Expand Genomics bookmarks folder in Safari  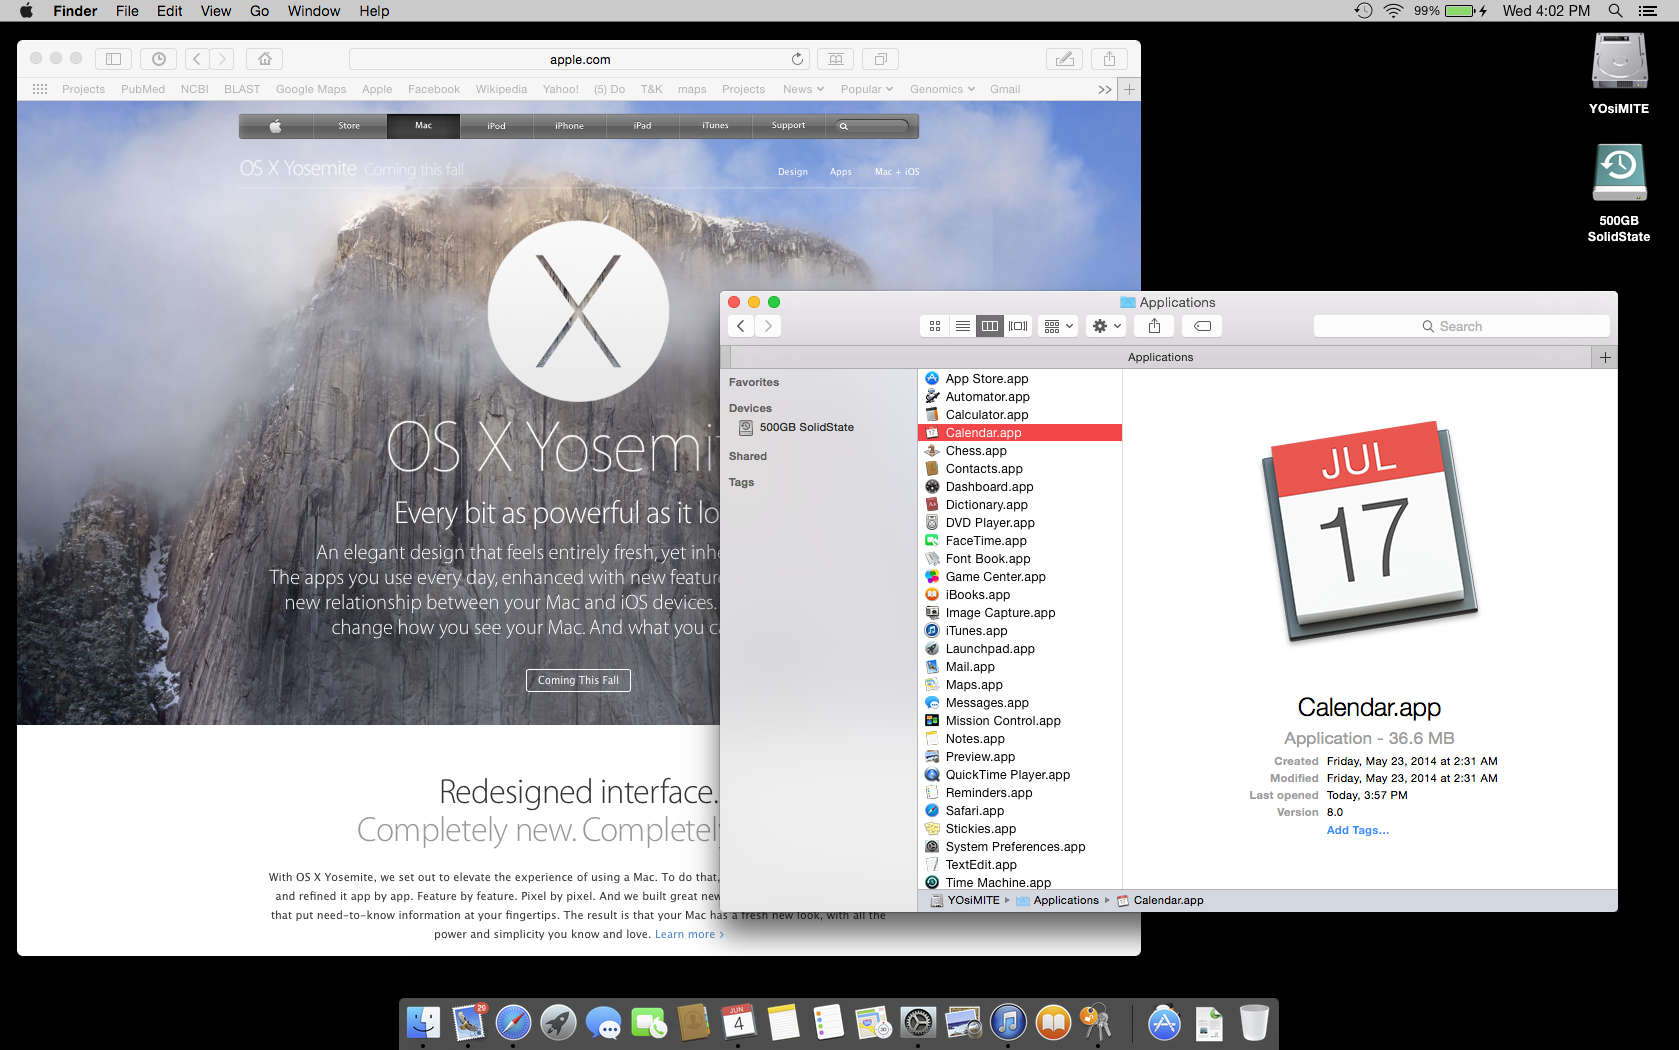(x=942, y=89)
